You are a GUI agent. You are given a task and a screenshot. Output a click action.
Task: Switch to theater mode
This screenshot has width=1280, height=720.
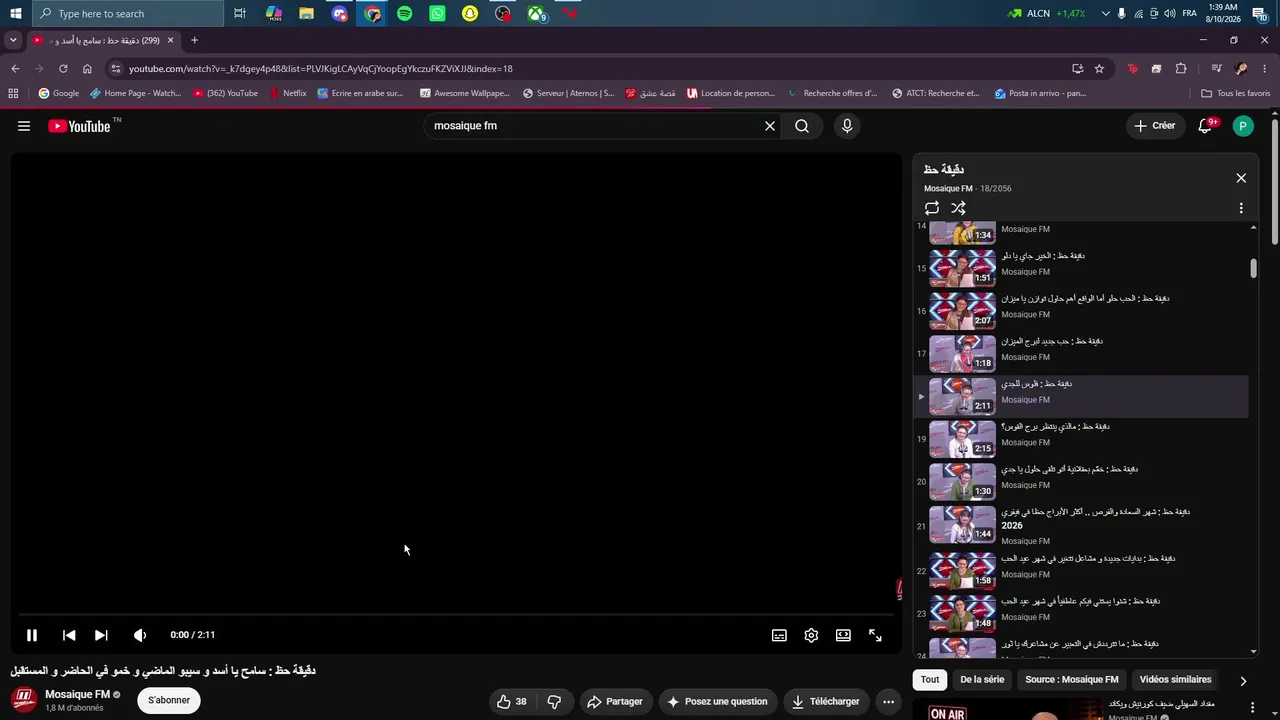pyautogui.click(x=843, y=635)
